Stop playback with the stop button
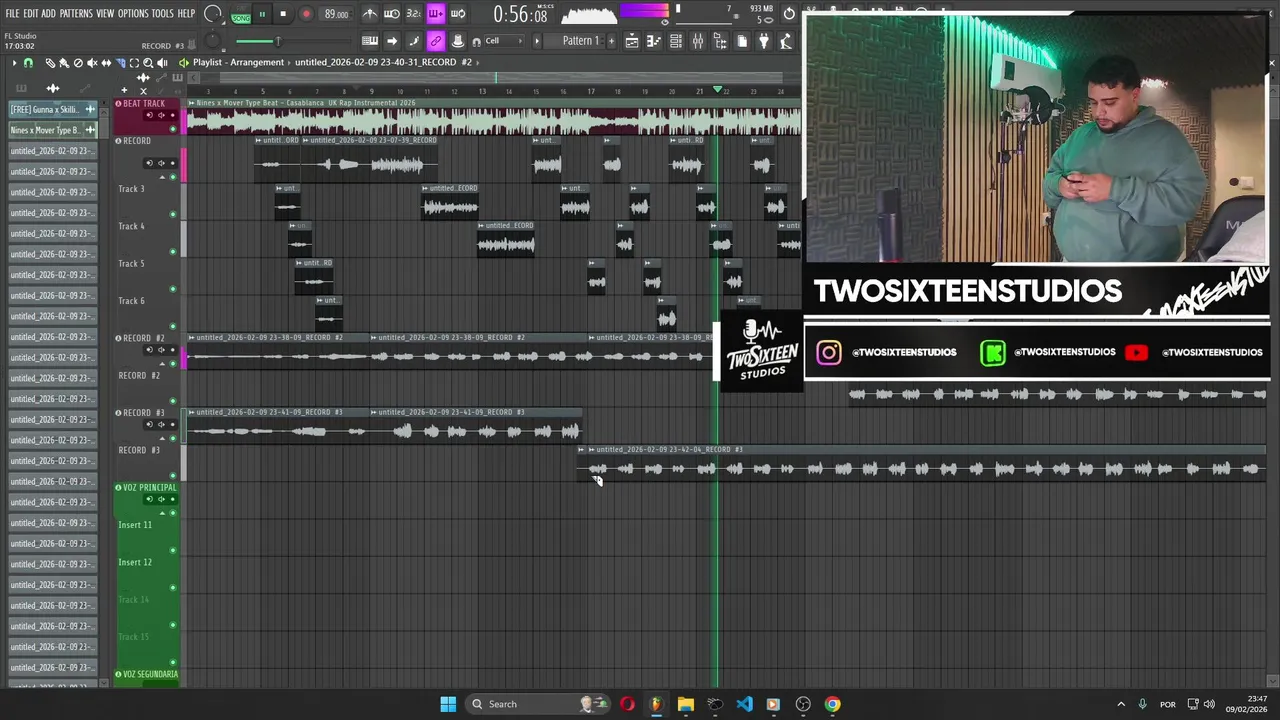1280x720 pixels. point(283,14)
